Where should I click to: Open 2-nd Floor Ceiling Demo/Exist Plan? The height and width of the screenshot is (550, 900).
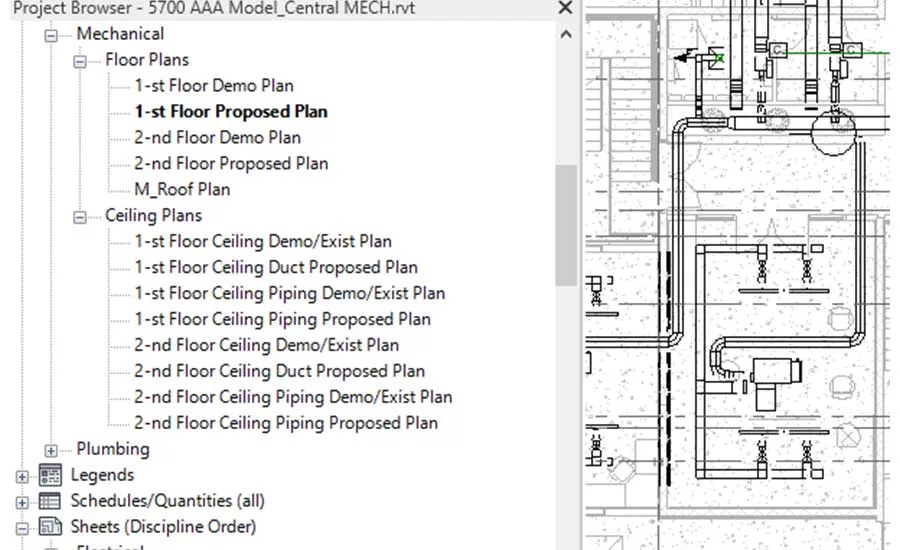tap(266, 344)
